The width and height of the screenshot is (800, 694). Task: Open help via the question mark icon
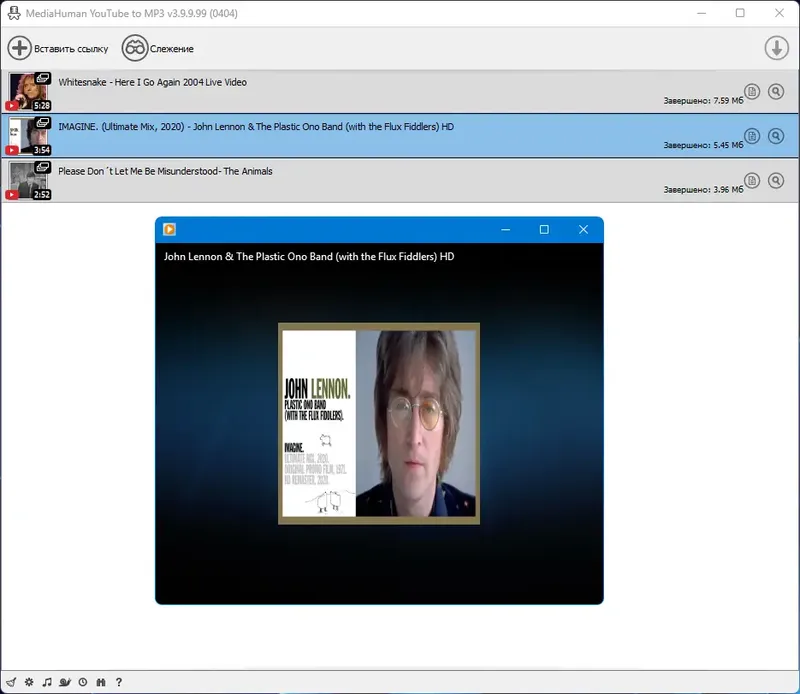tap(119, 682)
